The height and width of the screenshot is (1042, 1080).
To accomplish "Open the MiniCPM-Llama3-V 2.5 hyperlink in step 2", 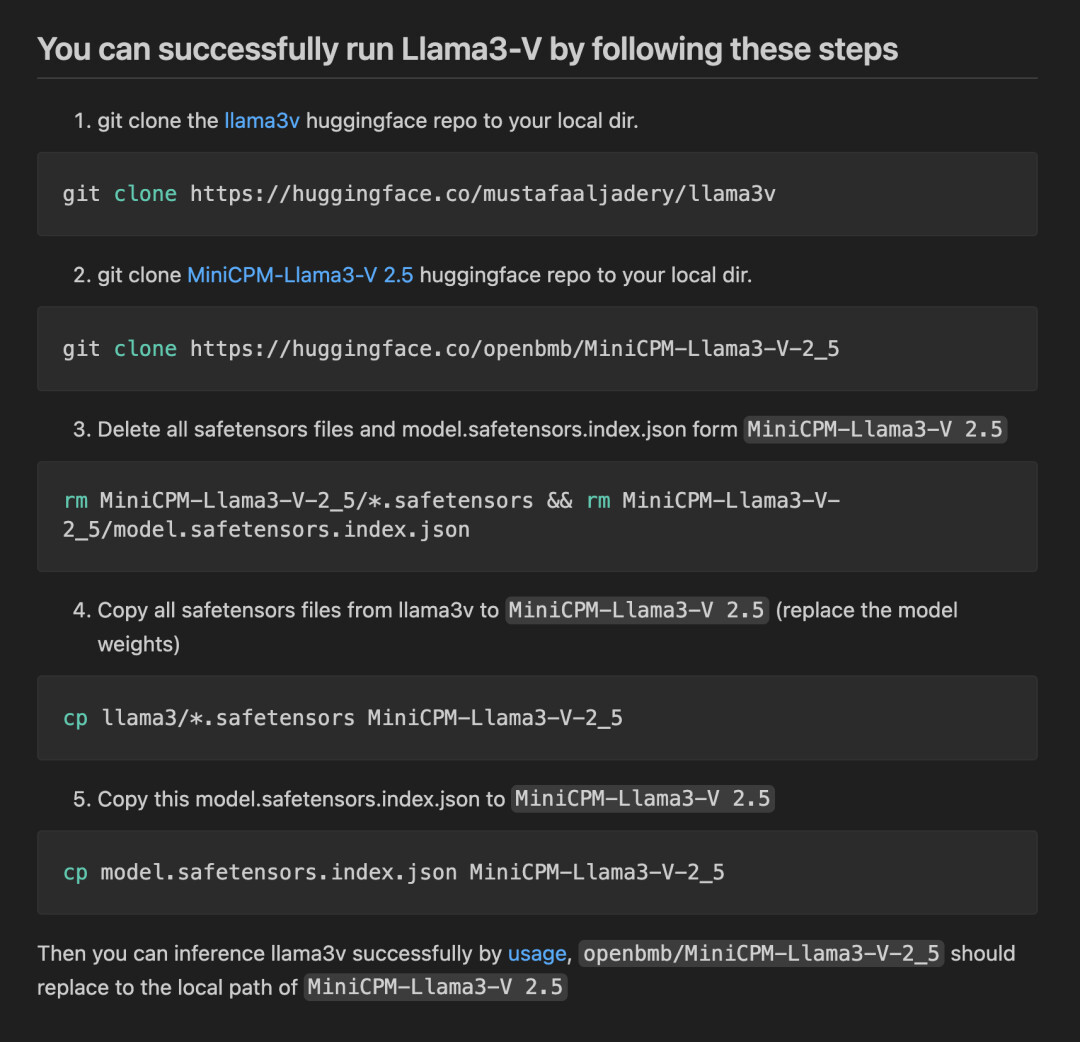I will click(300, 275).
